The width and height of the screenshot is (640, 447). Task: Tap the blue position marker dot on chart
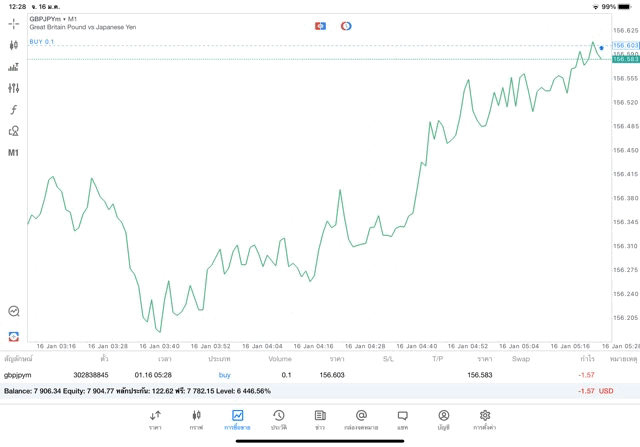click(601, 48)
